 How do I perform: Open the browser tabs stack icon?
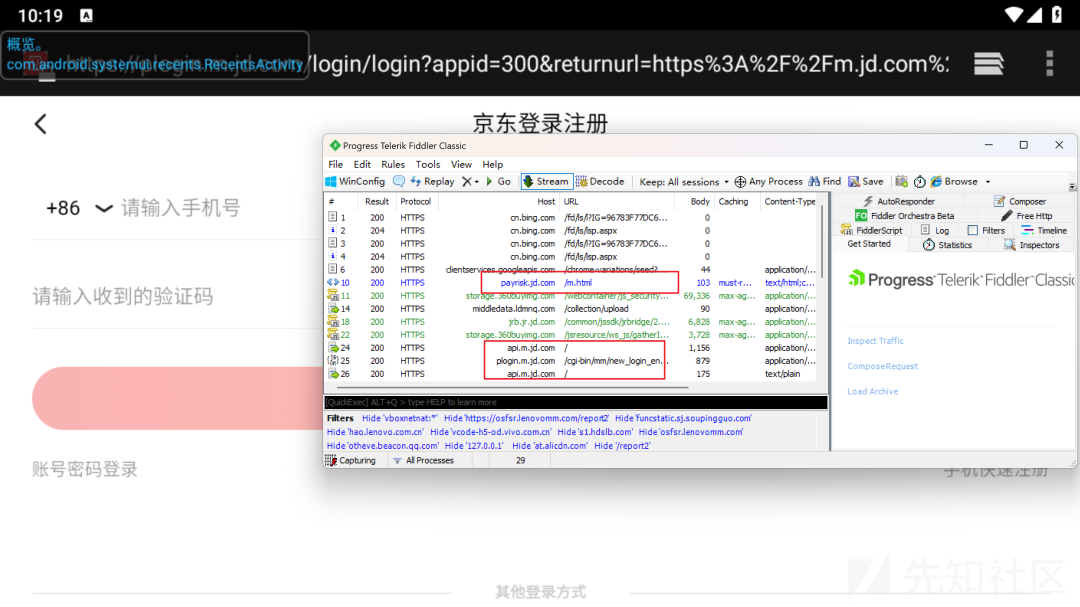(988, 63)
